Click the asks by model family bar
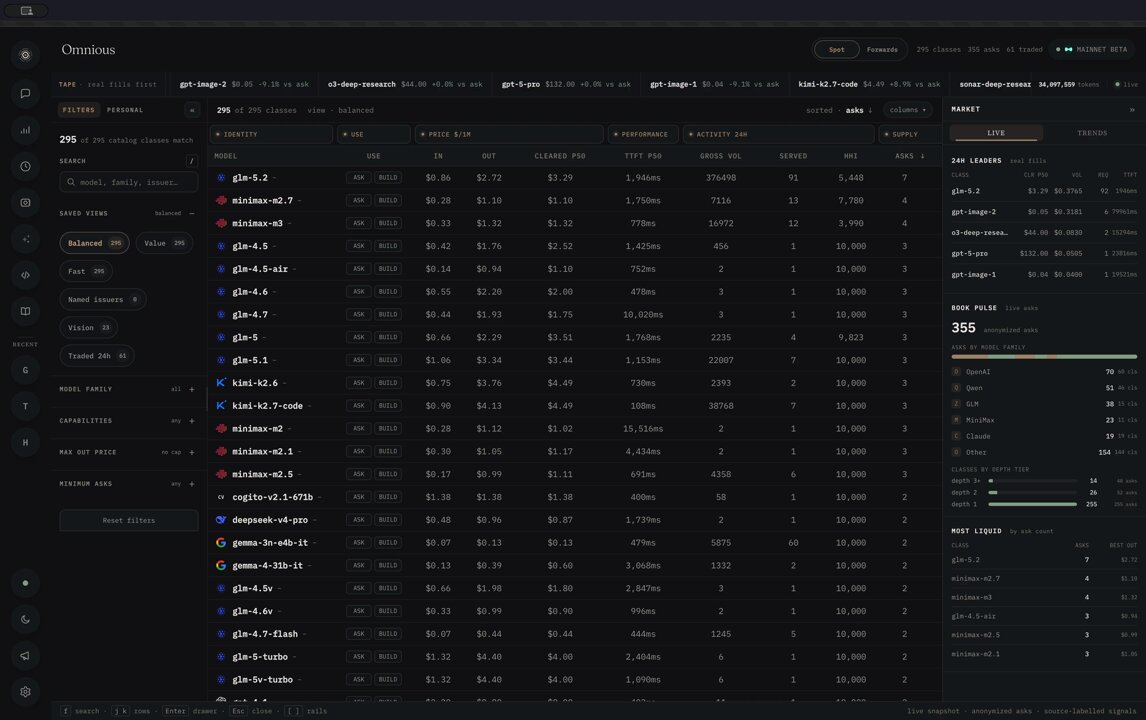Screen dimensions: 1146x720 point(1044,357)
